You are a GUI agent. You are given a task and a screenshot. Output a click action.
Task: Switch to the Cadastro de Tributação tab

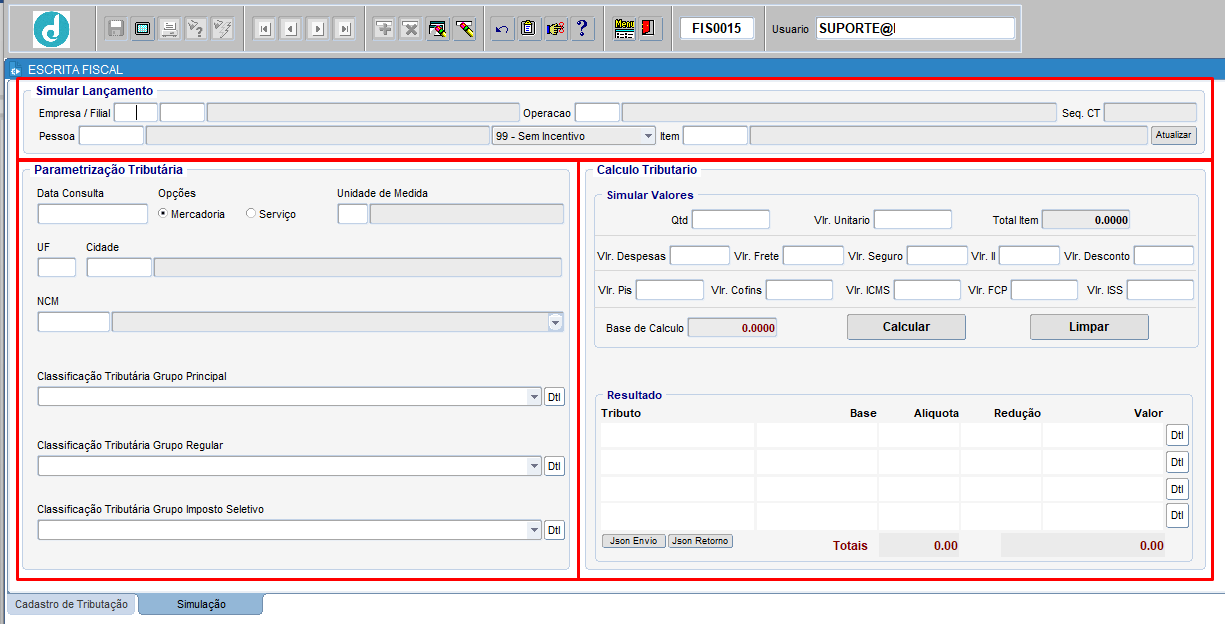pos(72,604)
